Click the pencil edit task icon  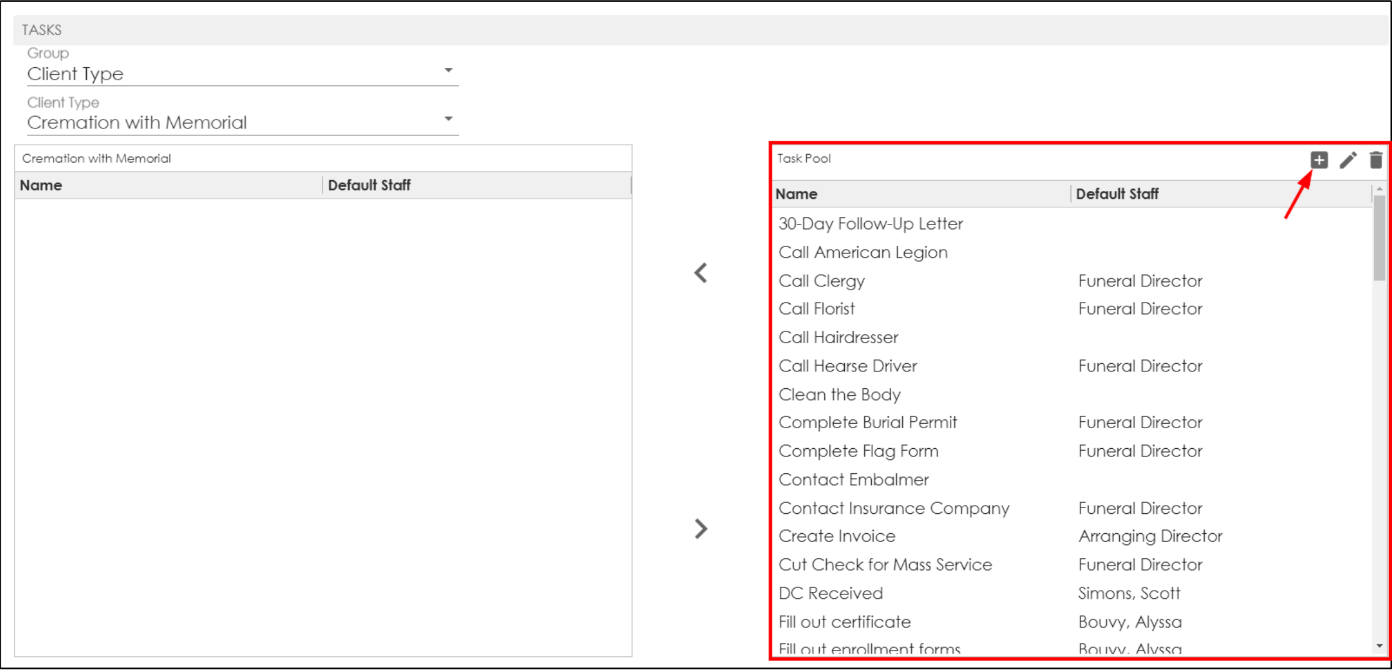1348,160
